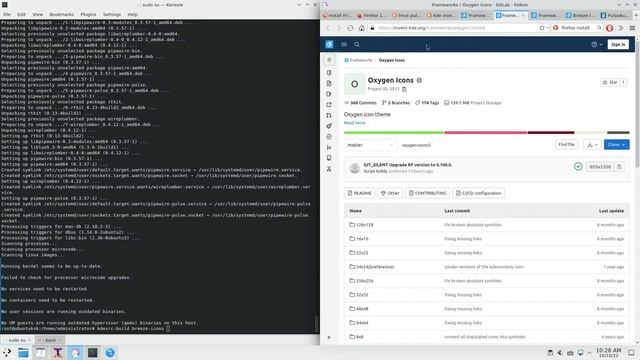Open the Snippets scissors icon in the sidebar

[329, 169]
